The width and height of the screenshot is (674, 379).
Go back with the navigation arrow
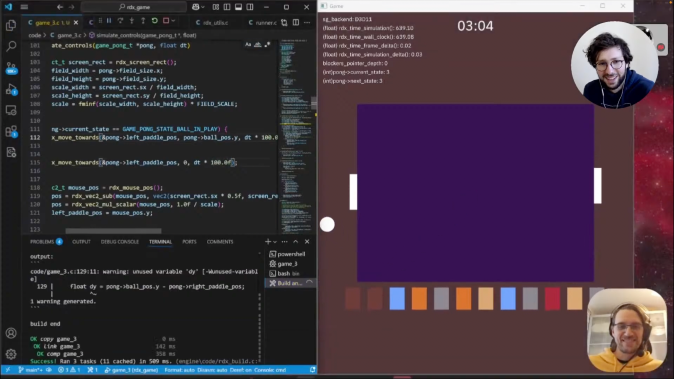(60, 7)
